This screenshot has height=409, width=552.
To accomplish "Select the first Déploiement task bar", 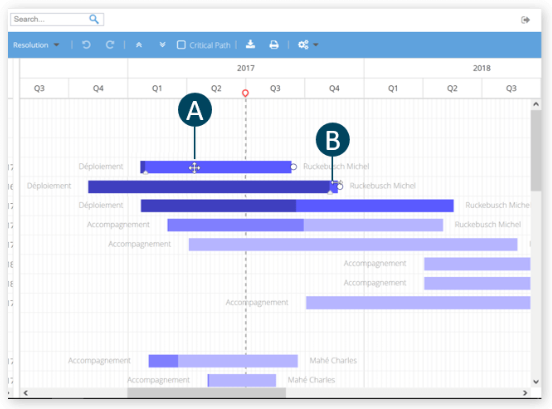I will click(216, 167).
